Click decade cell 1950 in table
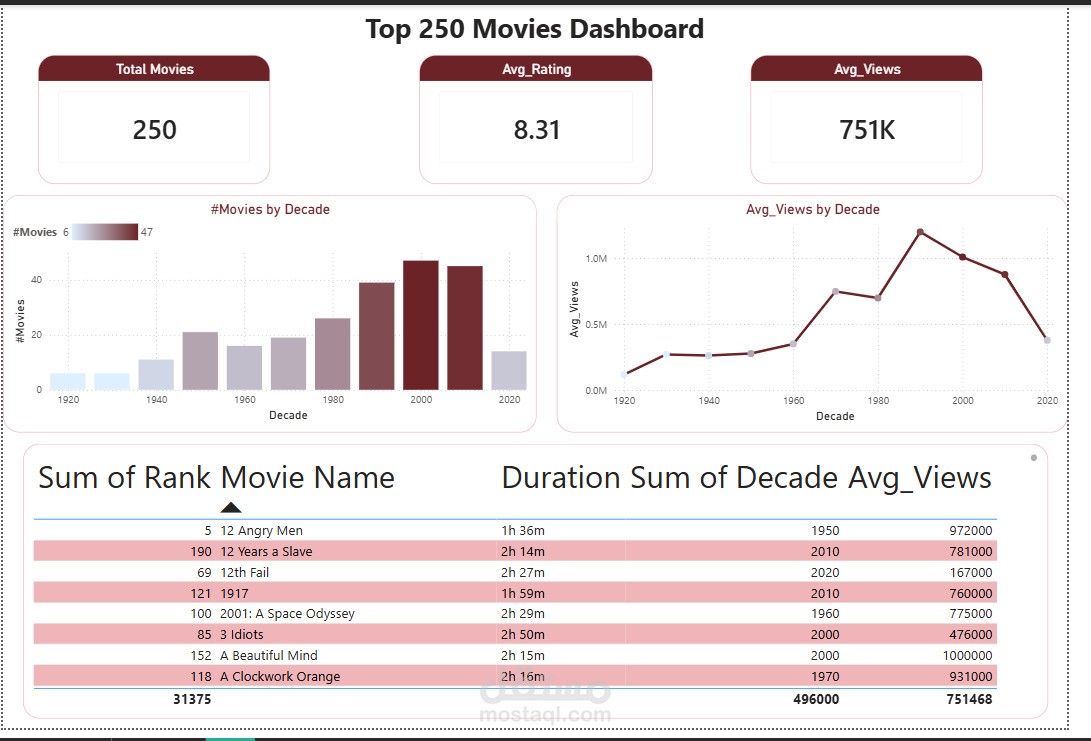This screenshot has height=741, width=1091. point(825,530)
